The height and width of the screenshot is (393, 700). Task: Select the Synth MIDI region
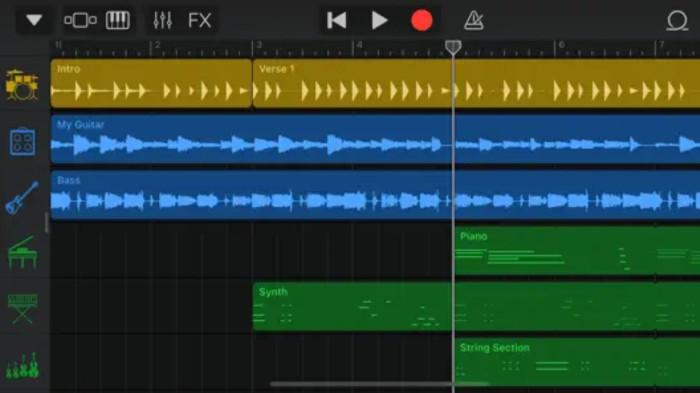click(x=476, y=306)
